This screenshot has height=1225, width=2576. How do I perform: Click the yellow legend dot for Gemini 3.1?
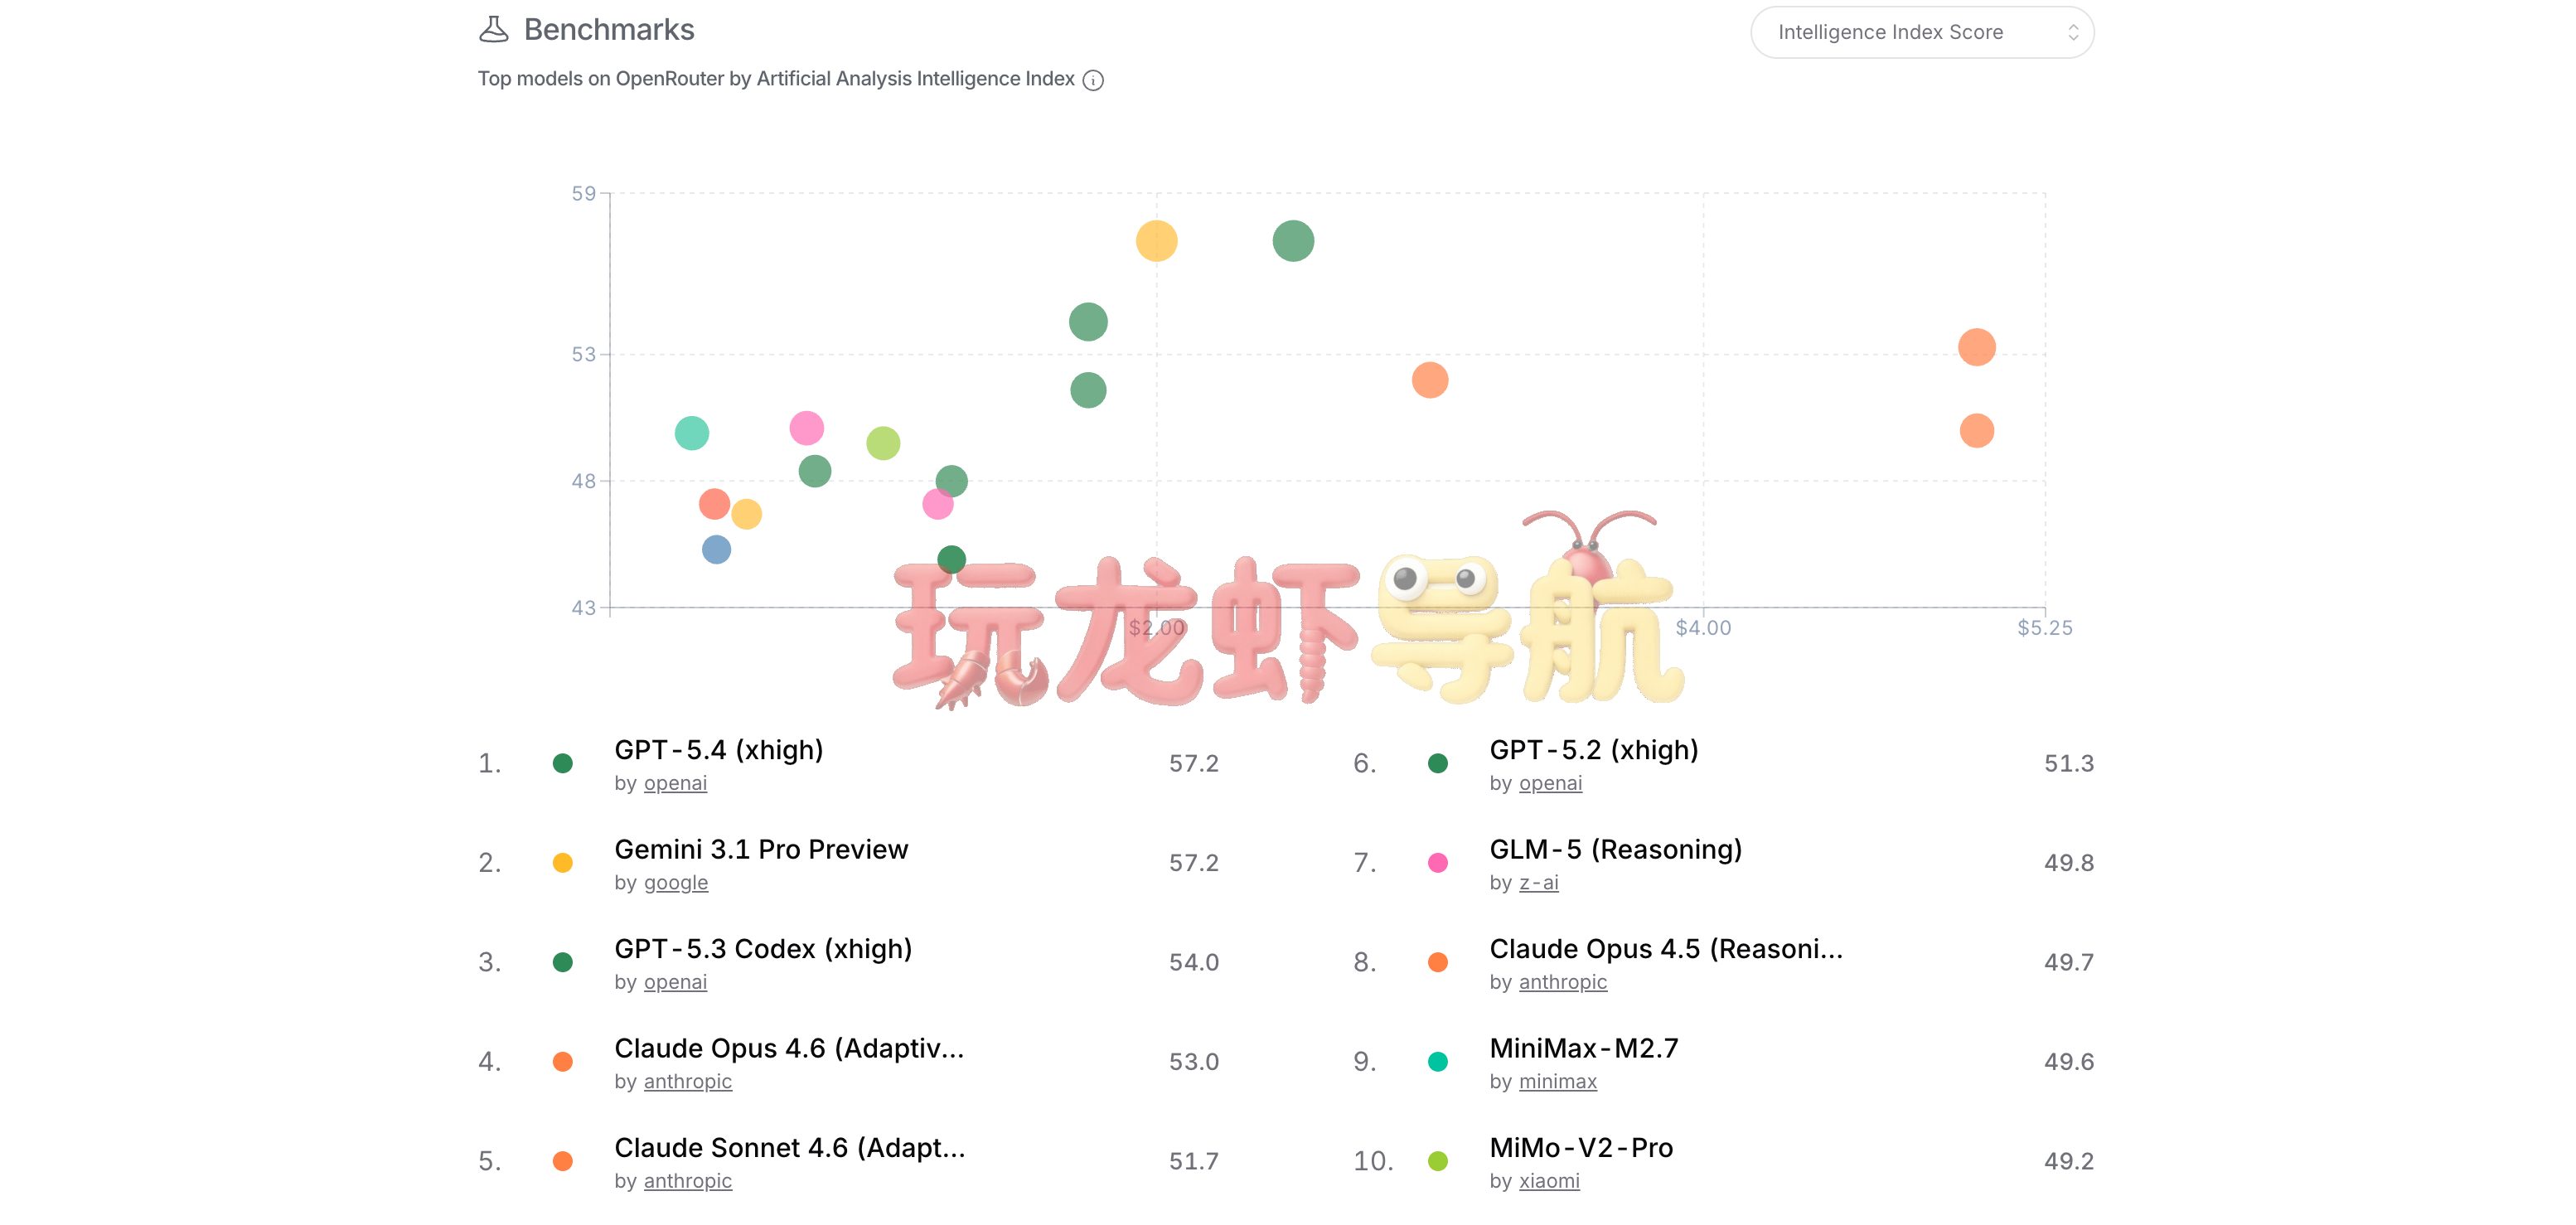[x=563, y=863]
